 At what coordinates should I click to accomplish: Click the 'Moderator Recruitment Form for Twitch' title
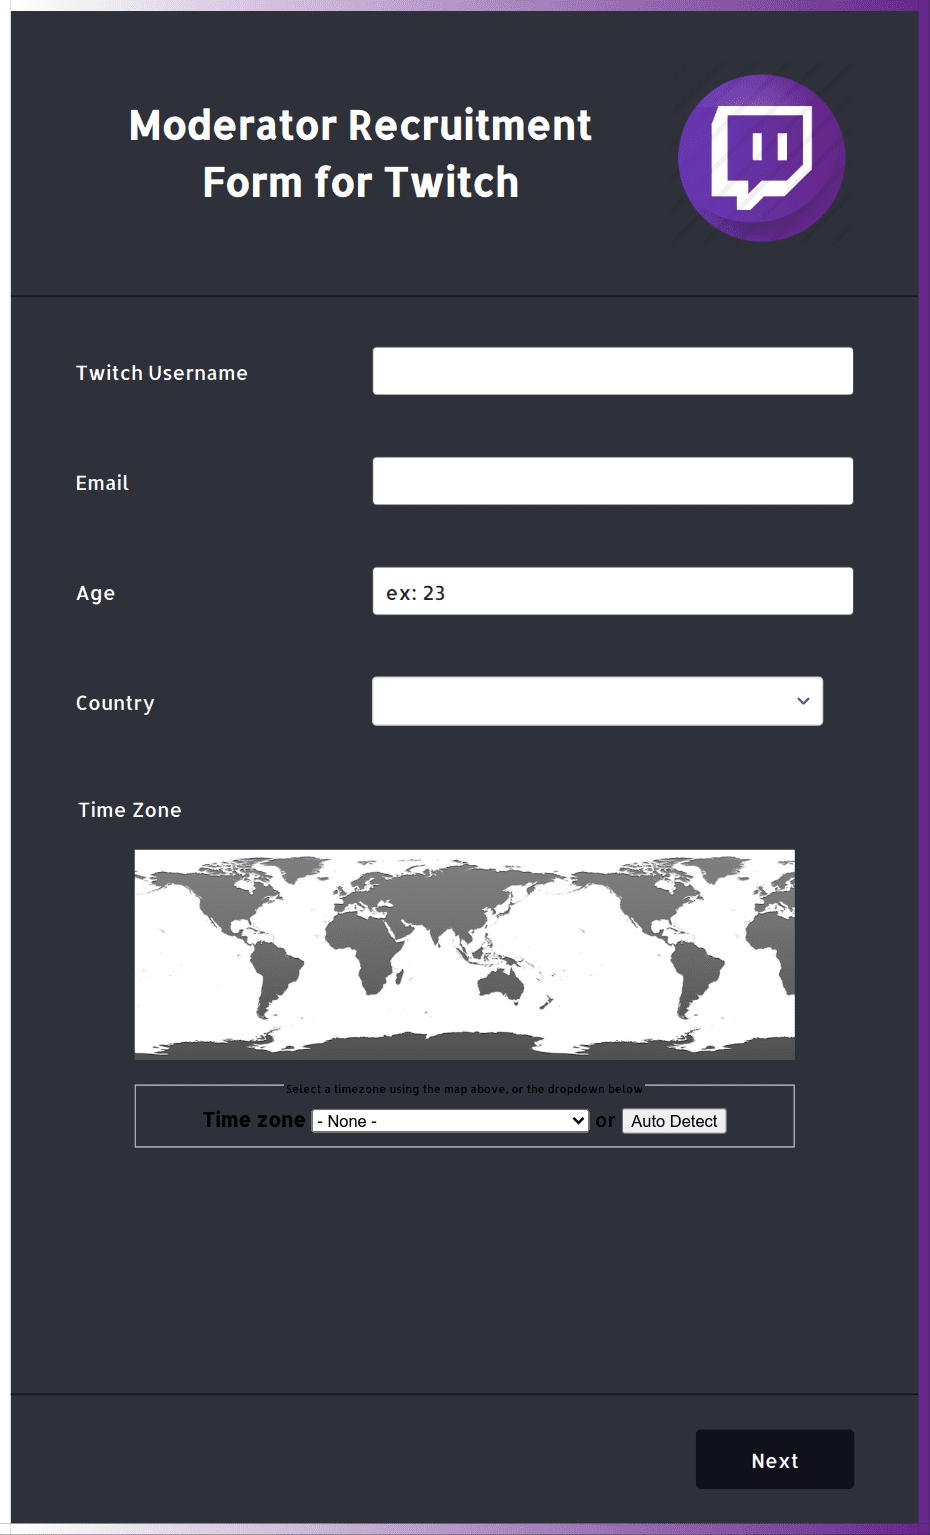point(359,153)
